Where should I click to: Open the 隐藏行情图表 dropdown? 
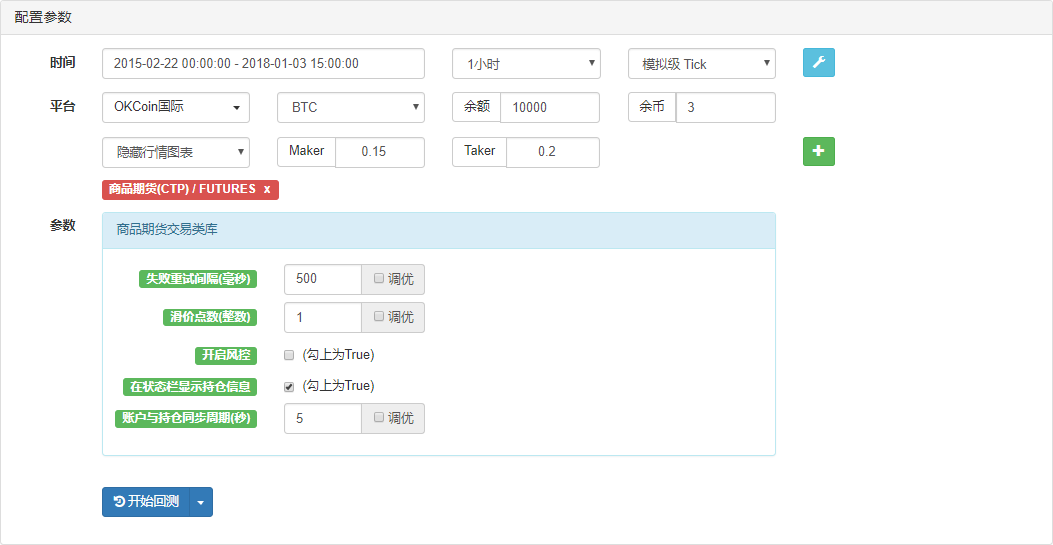175,152
